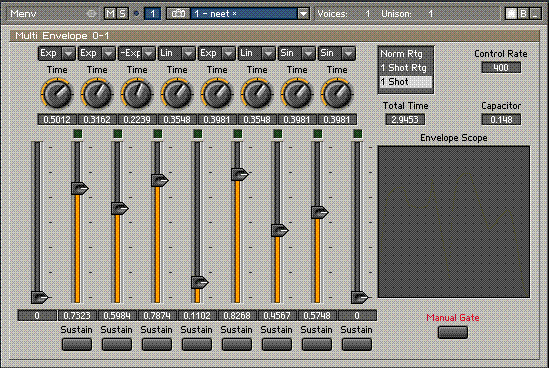
Task: Mute the Menv instrument with M
Action: 110,14
